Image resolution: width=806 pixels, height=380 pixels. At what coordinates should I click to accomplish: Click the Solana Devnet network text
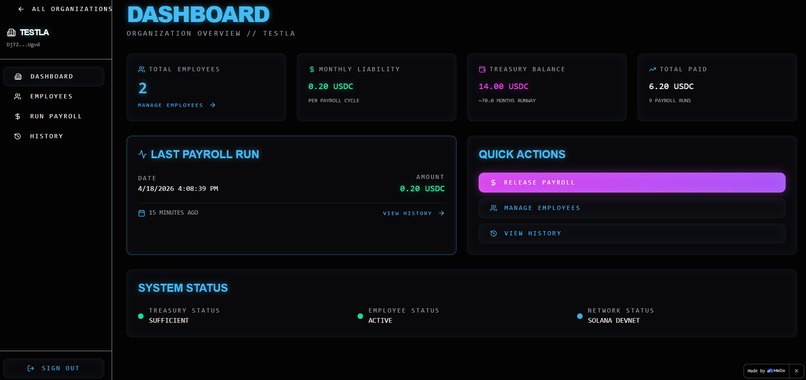click(x=614, y=320)
